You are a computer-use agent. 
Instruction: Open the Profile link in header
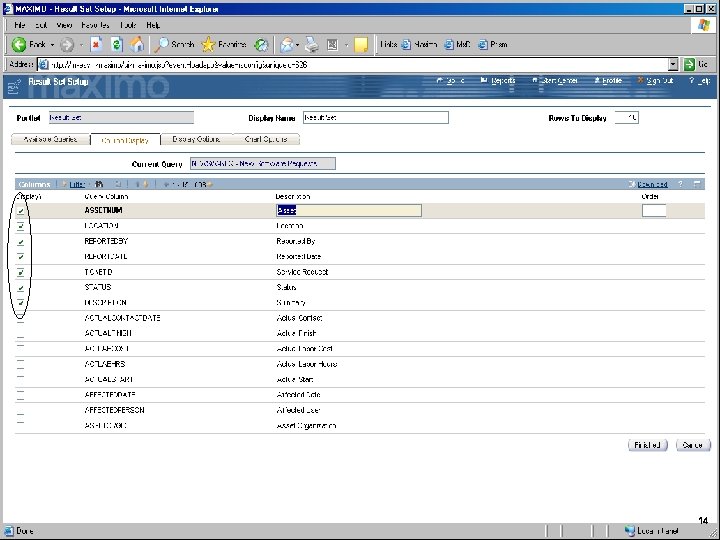click(x=612, y=81)
